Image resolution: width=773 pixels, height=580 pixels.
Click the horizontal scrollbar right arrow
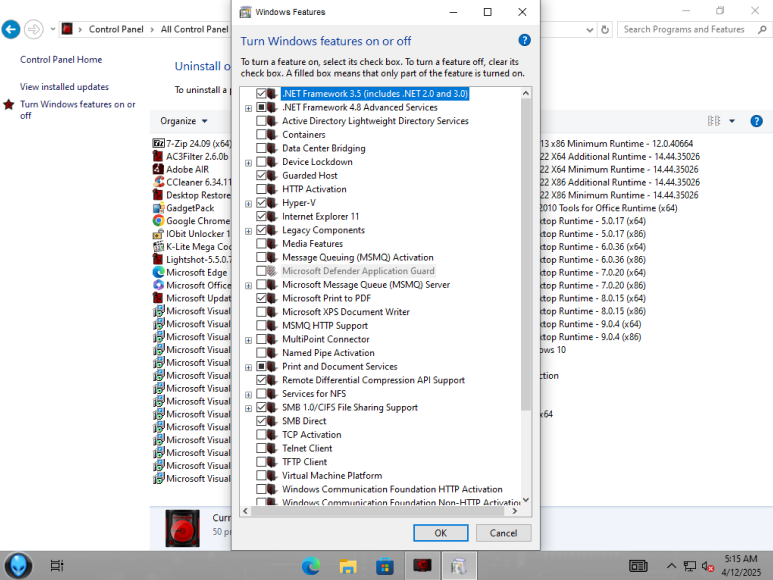pos(515,511)
